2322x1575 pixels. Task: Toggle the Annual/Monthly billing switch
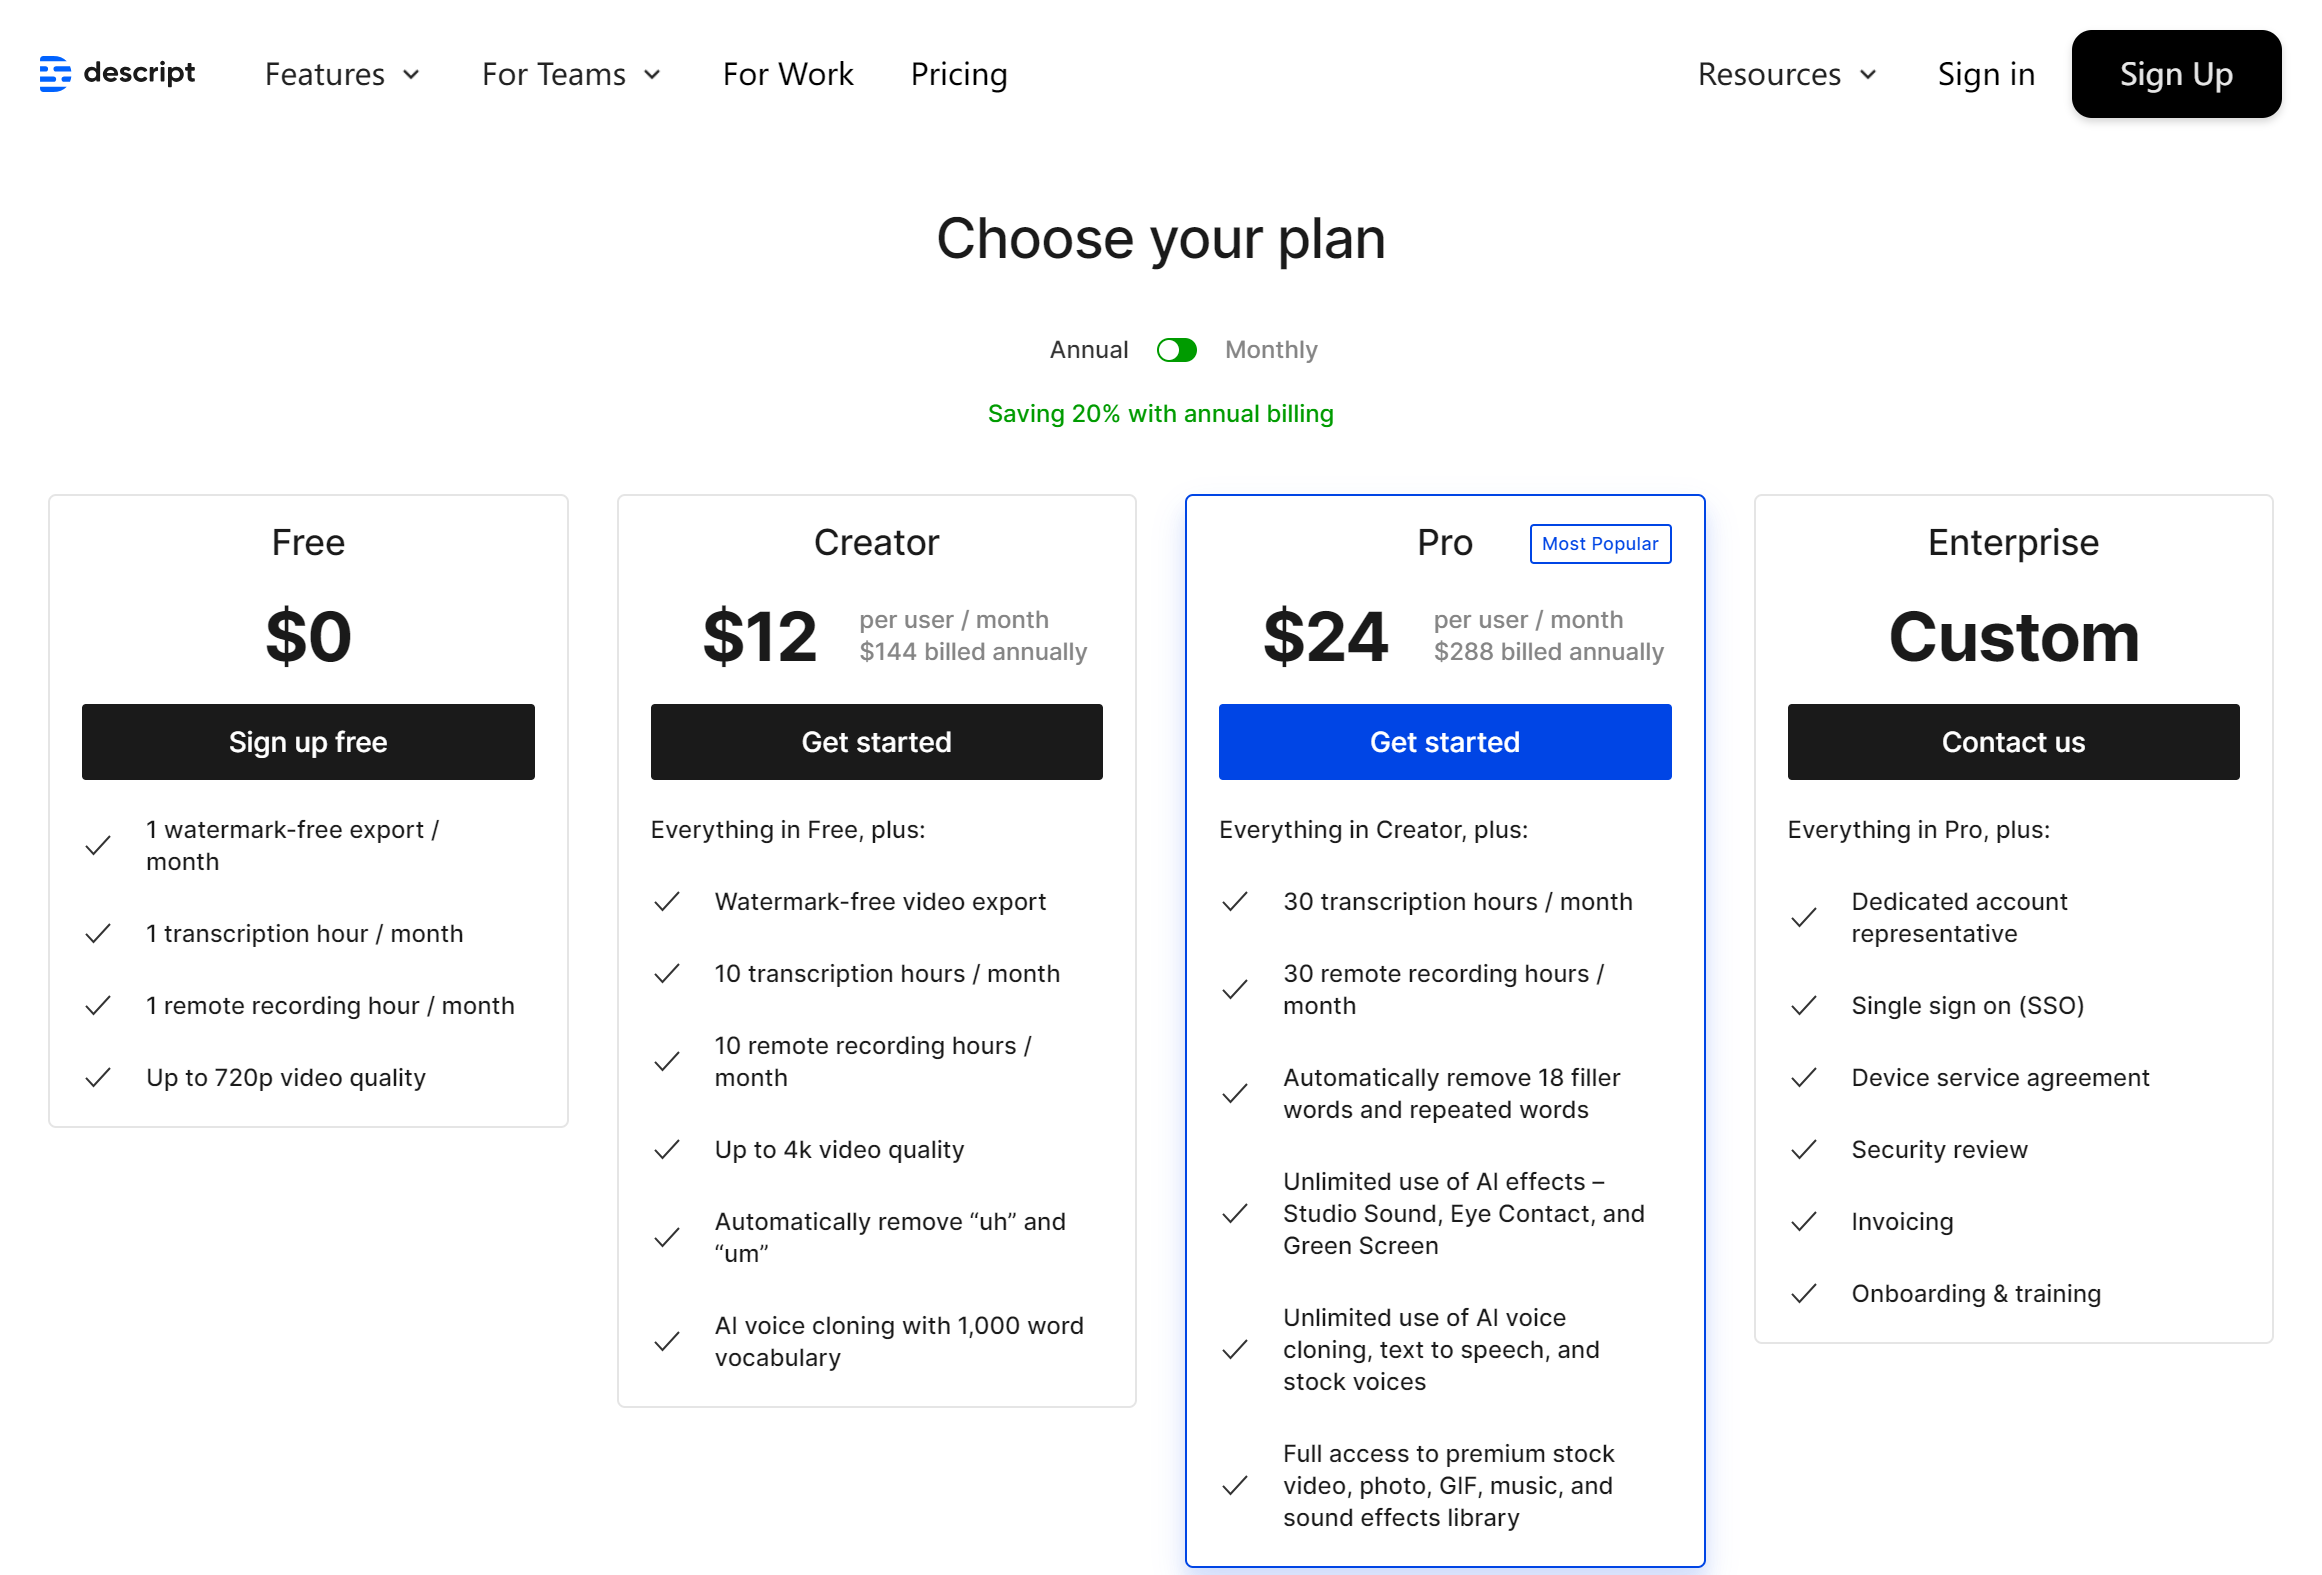(1176, 350)
